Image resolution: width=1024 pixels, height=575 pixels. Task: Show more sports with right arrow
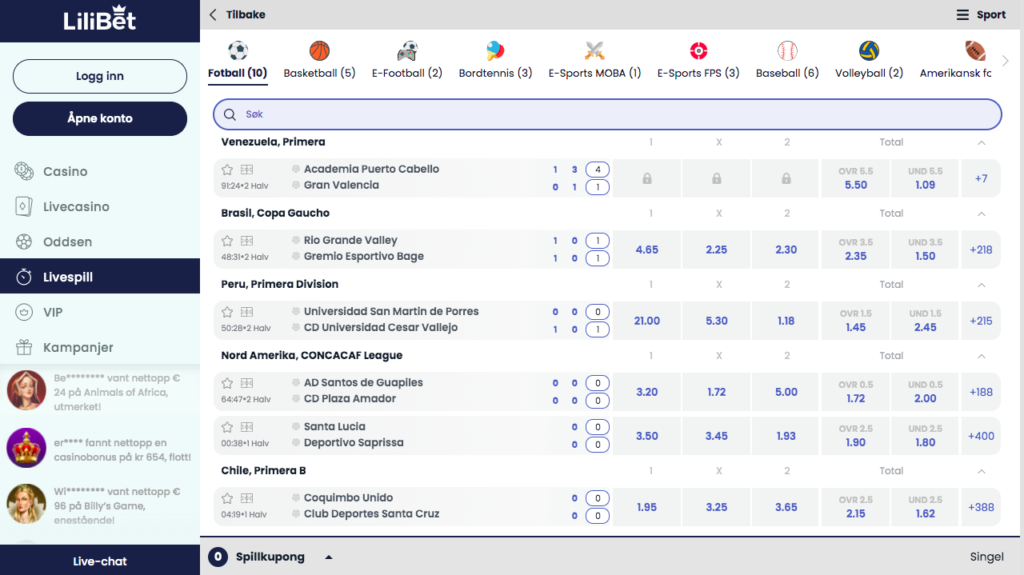pos(1006,61)
